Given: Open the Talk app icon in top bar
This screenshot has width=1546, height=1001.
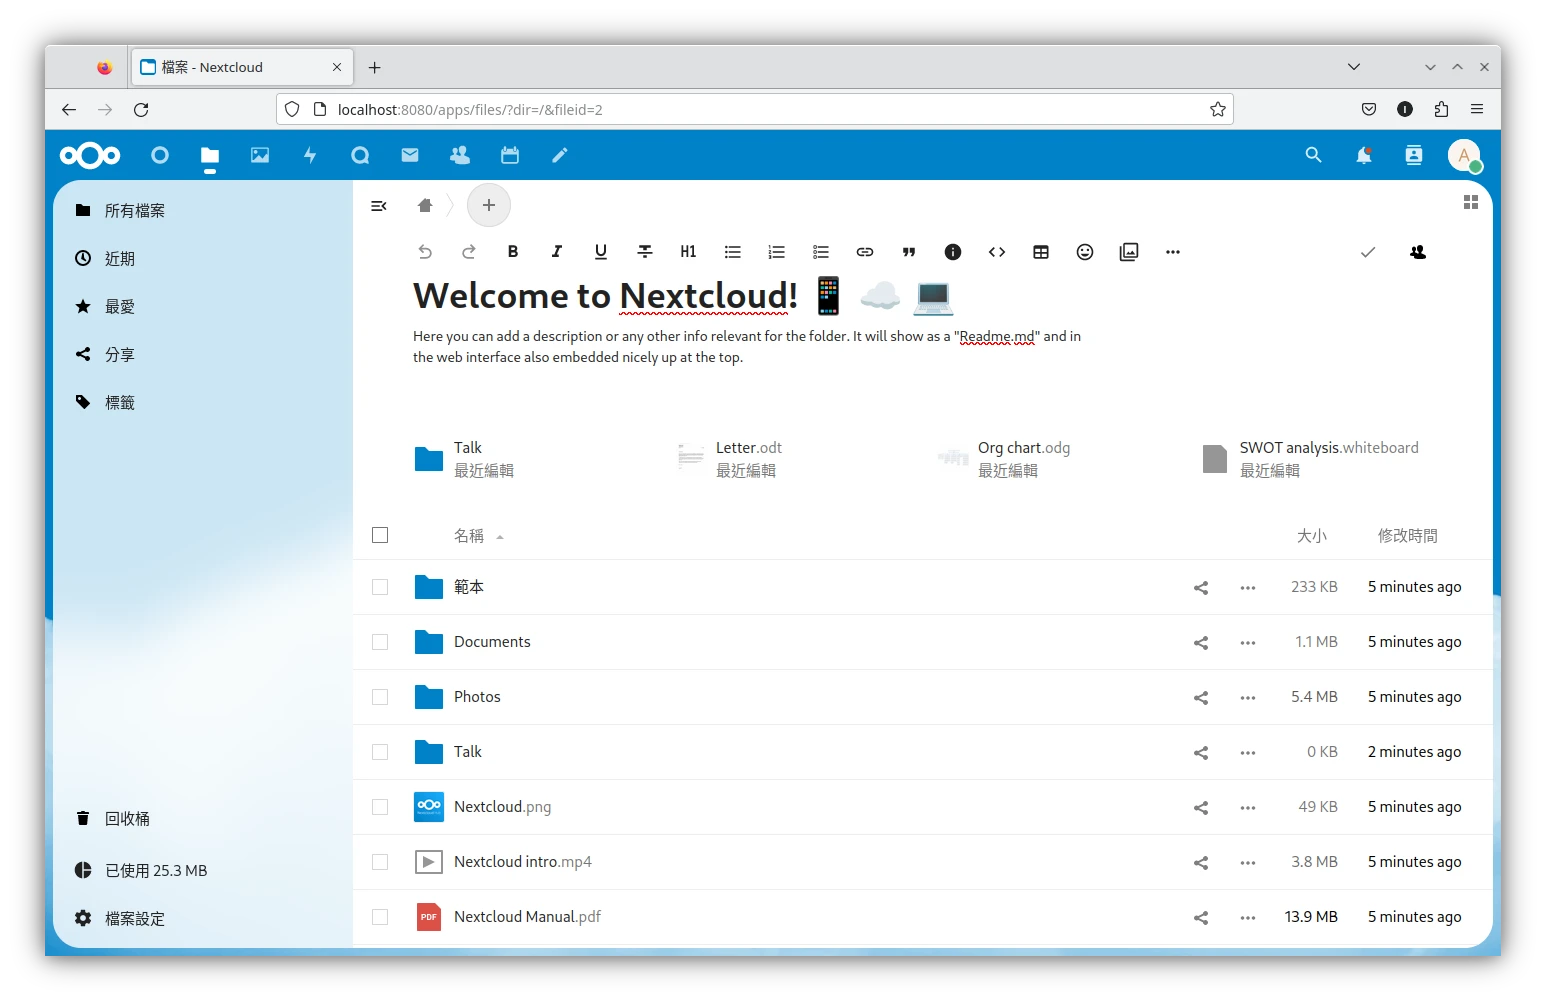Looking at the screenshot, I should click(360, 155).
